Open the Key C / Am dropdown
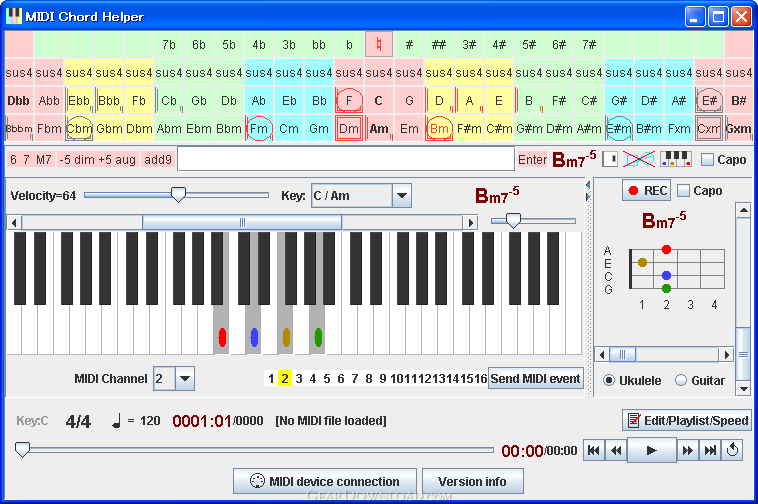This screenshot has height=504, width=758. click(402, 196)
